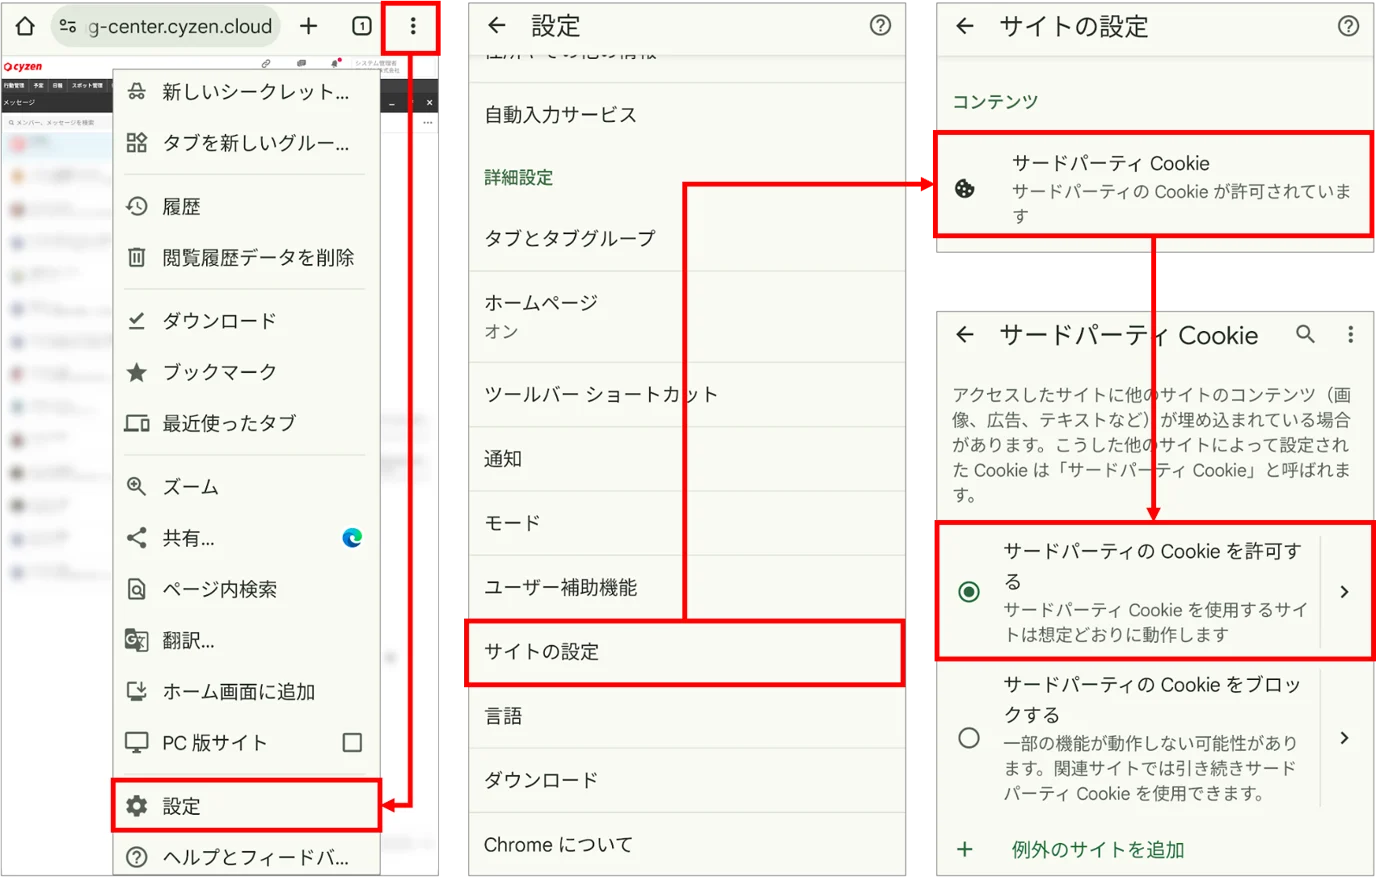Open more options on サードパーティ Cookie page
This screenshot has height=877, width=1376.
(1350, 334)
